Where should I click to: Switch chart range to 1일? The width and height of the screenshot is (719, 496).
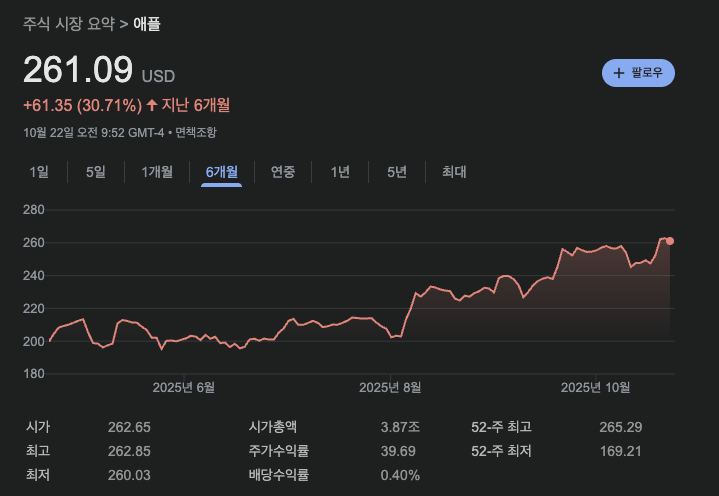click(39, 172)
